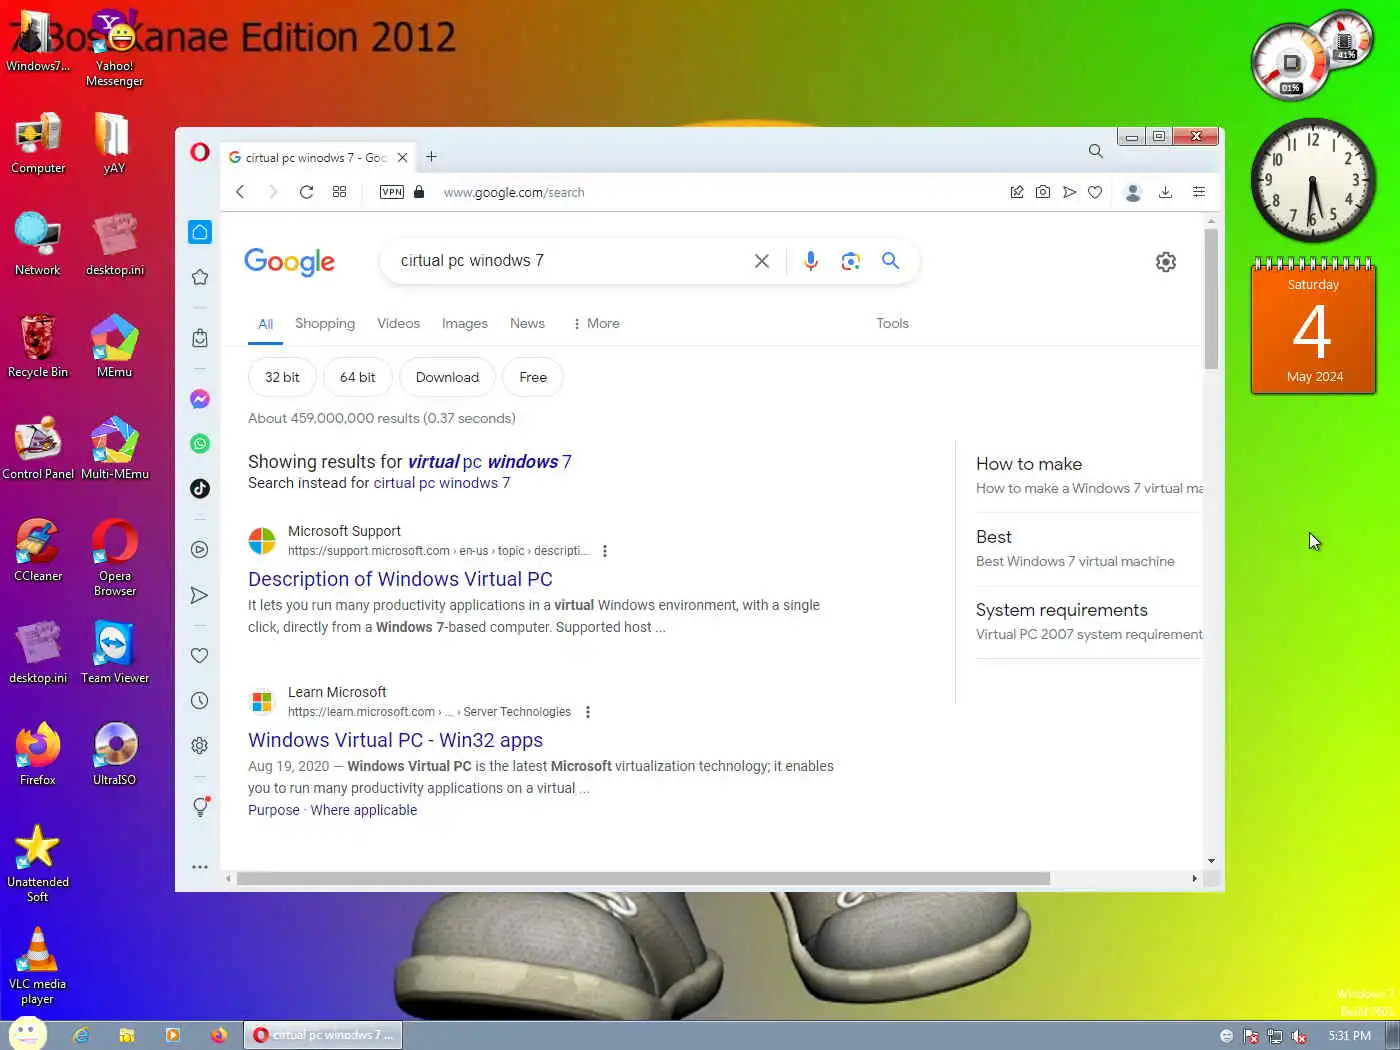
Task: Apply the 'Download' filter chip
Action: 447,377
